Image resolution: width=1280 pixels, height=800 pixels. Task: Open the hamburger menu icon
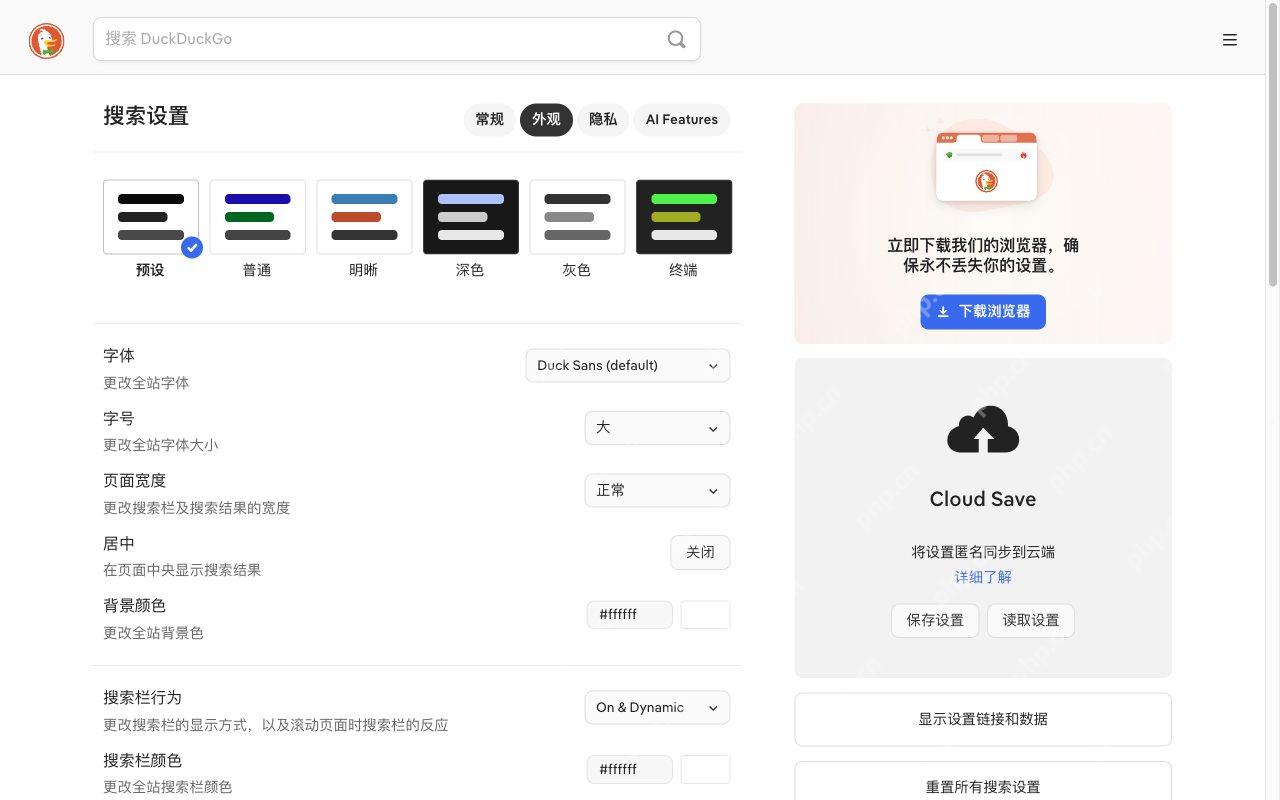tap(1230, 40)
